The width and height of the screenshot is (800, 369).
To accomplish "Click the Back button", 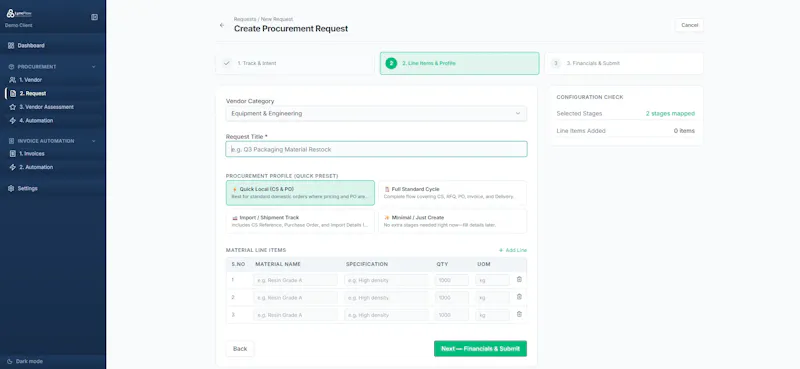I will click(240, 349).
